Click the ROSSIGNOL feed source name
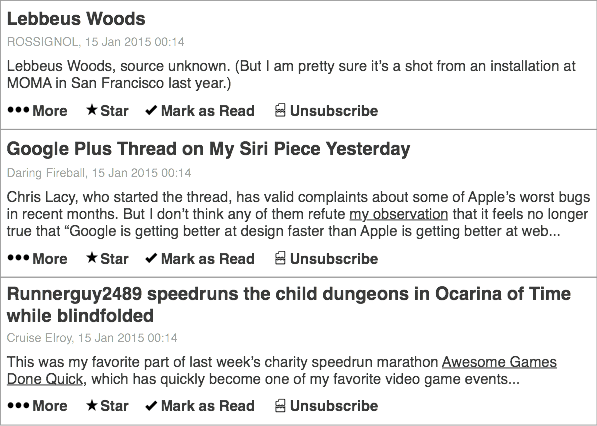Image resolution: width=597 pixels, height=426 pixels. pos(42,41)
